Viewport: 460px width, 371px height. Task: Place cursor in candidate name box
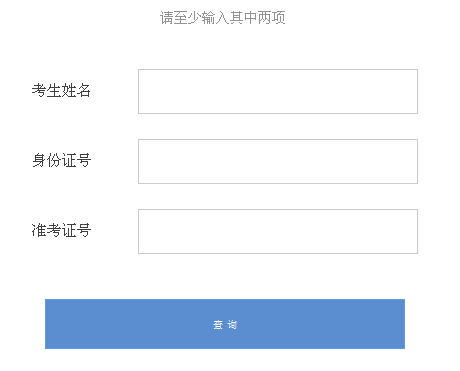tap(278, 91)
